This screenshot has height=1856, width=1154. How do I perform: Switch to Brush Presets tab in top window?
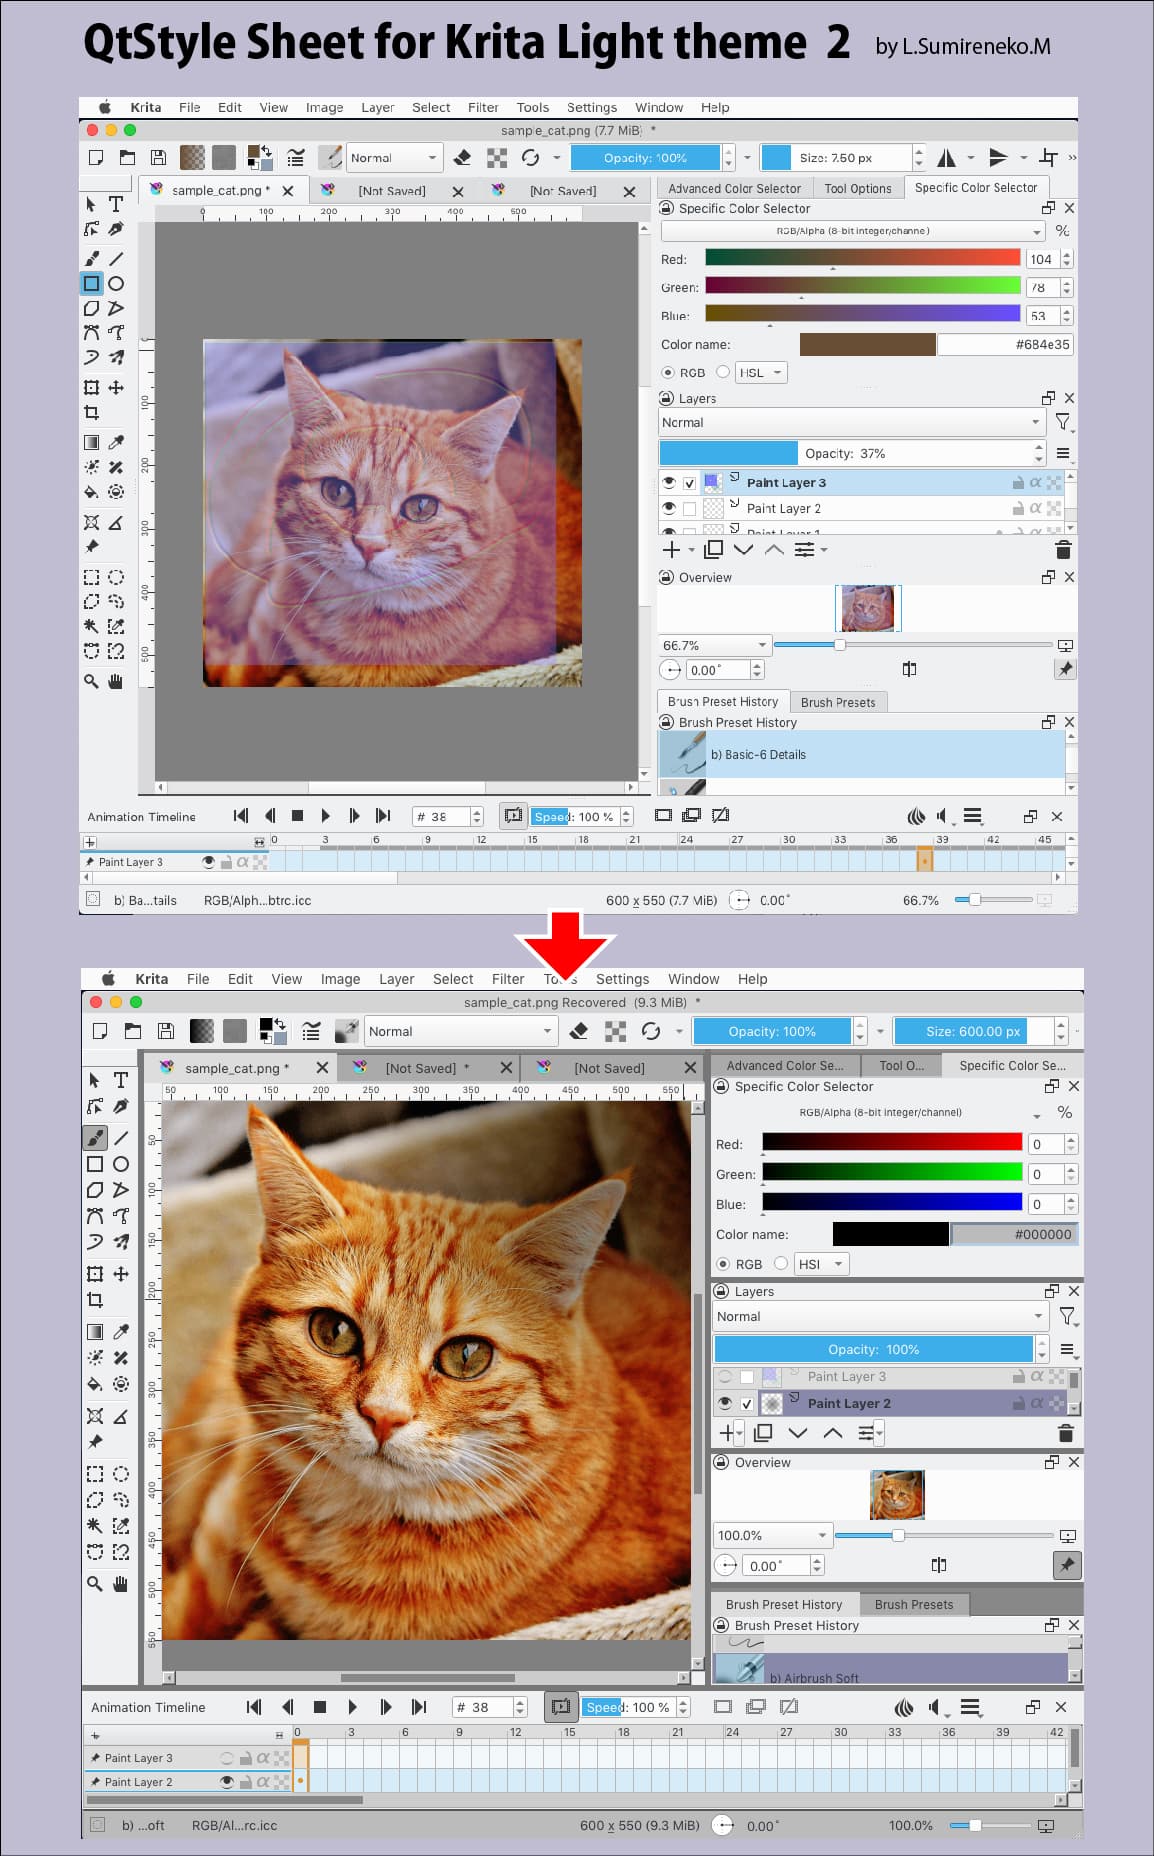(838, 702)
